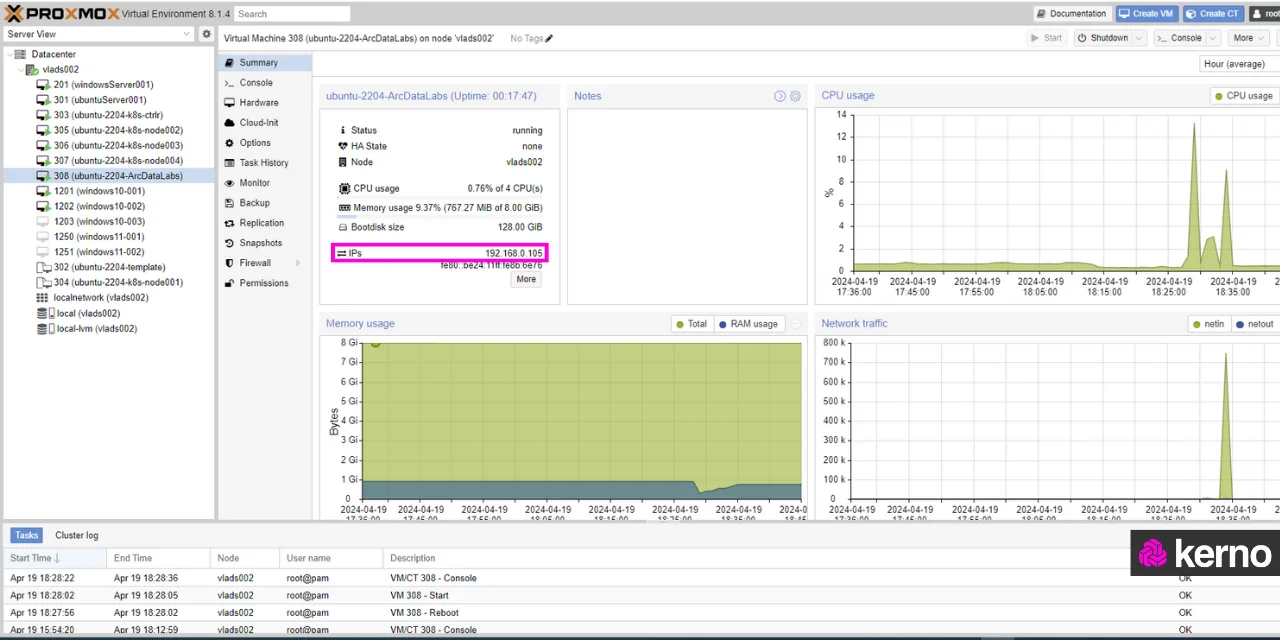This screenshot has height=640, width=1280.
Task: Click the Backup floppy disk icon
Action: [x=230, y=203]
